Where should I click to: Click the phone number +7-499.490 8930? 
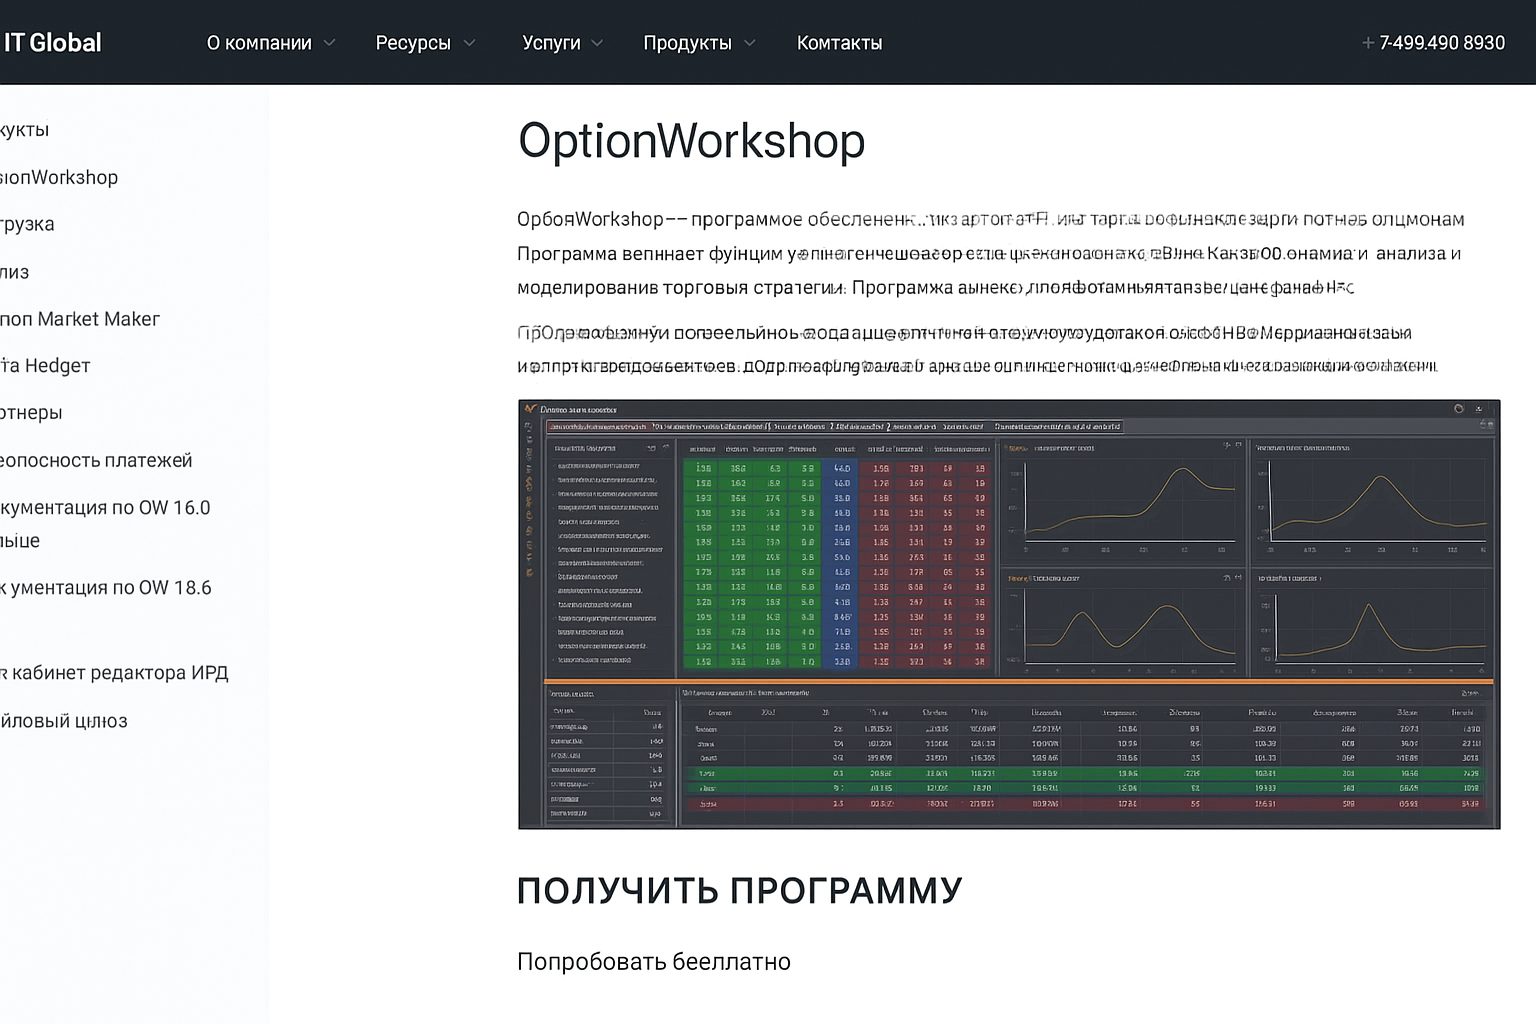[1433, 43]
